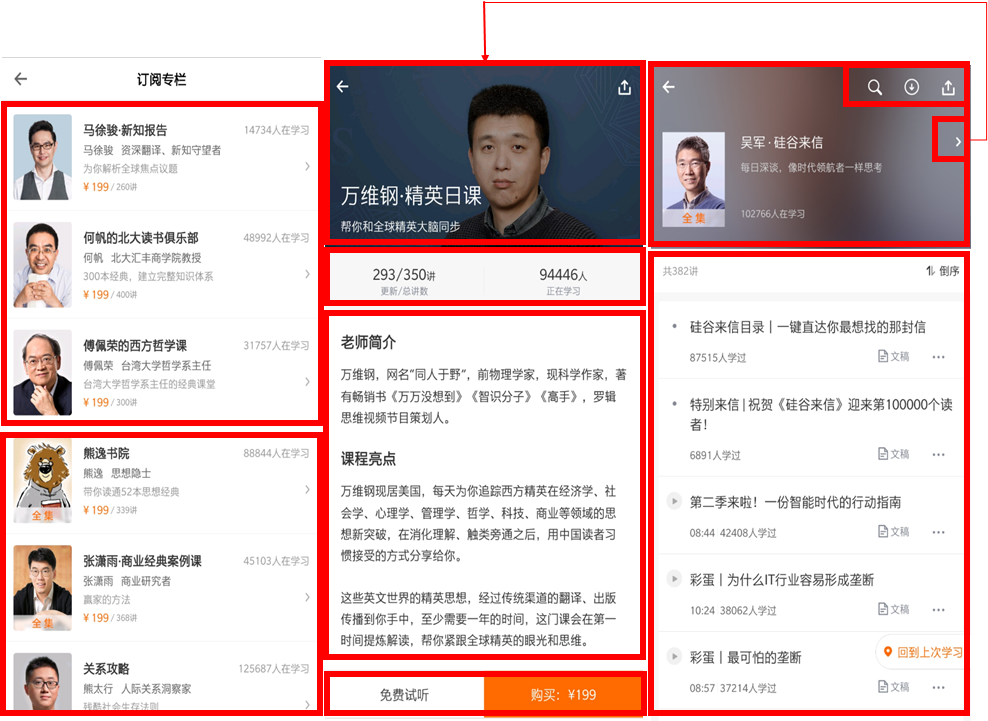988x721 pixels.
Task: Tap back arrow on 订阅专栏 screen
Action: (x=21, y=79)
